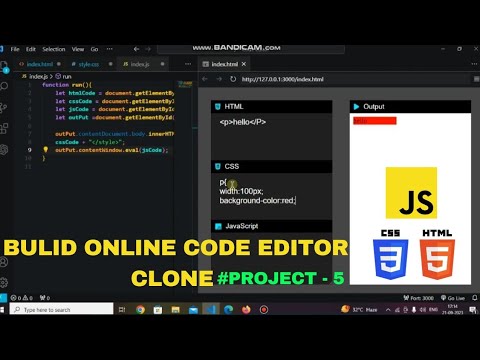Switch to the index.js editor tab

pyautogui.click(x=140, y=64)
